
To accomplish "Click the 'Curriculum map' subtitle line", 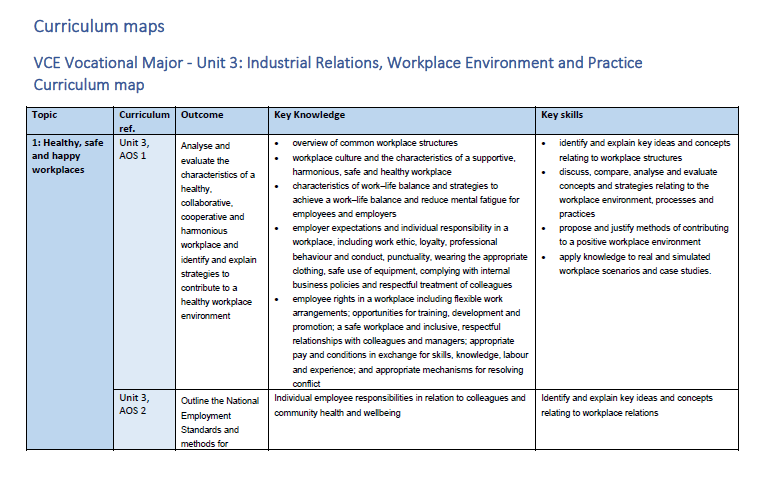I will pos(89,85).
